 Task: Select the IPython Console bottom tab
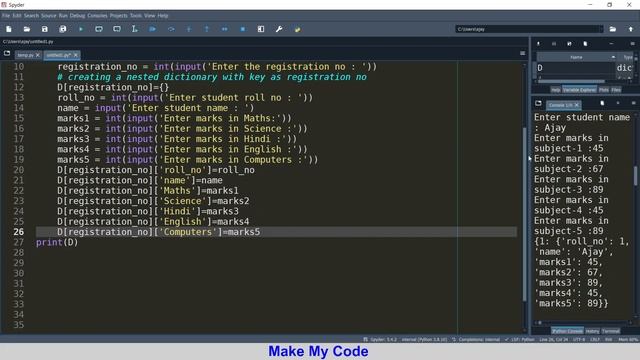pos(567,331)
